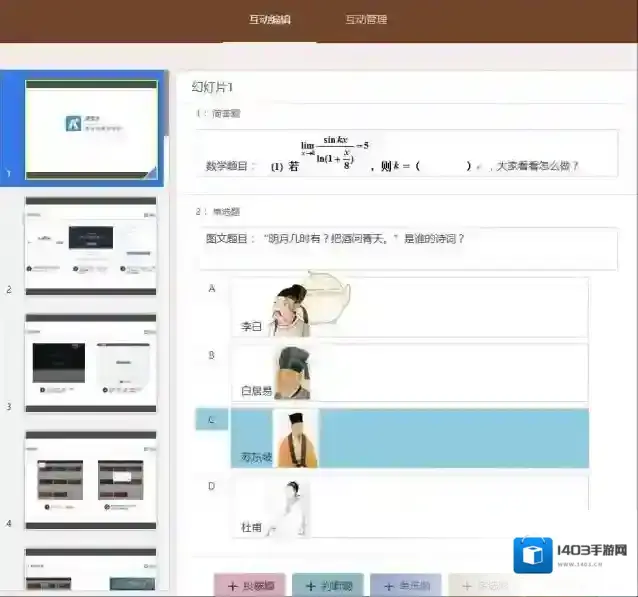Click the '2: 单选题' question label

pyautogui.click(x=218, y=212)
